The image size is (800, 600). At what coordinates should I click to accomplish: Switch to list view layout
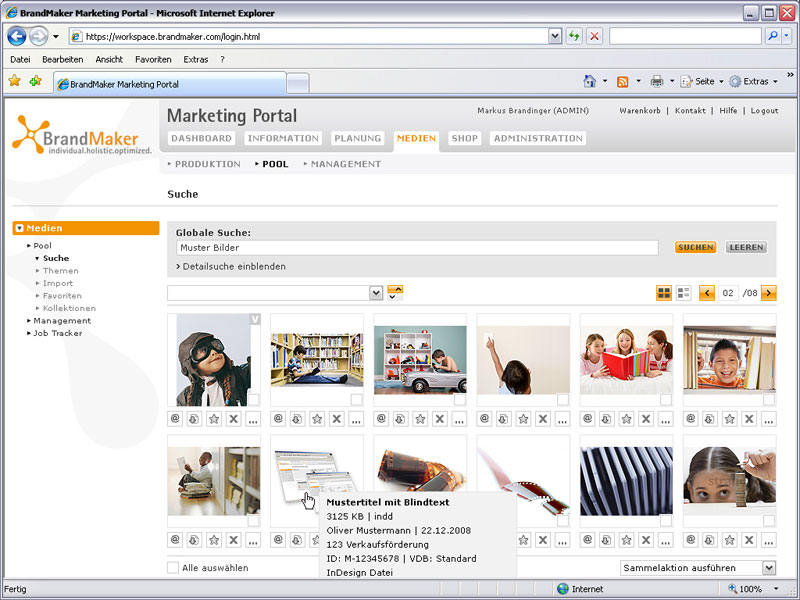pos(684,293)
